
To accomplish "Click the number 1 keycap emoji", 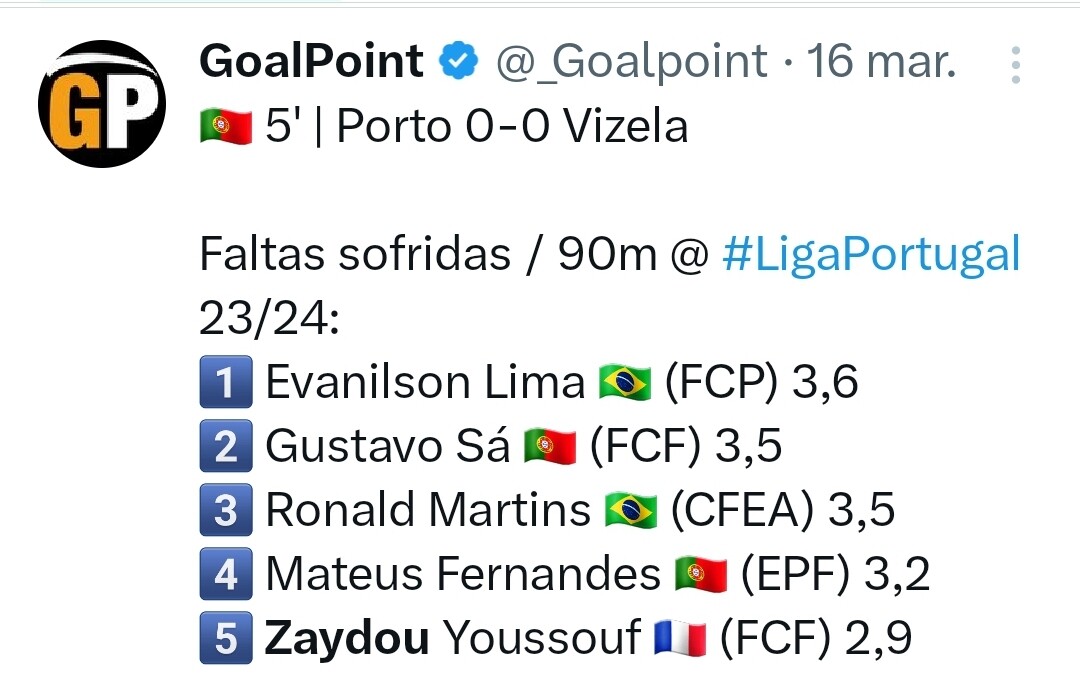I will point(226,381).
